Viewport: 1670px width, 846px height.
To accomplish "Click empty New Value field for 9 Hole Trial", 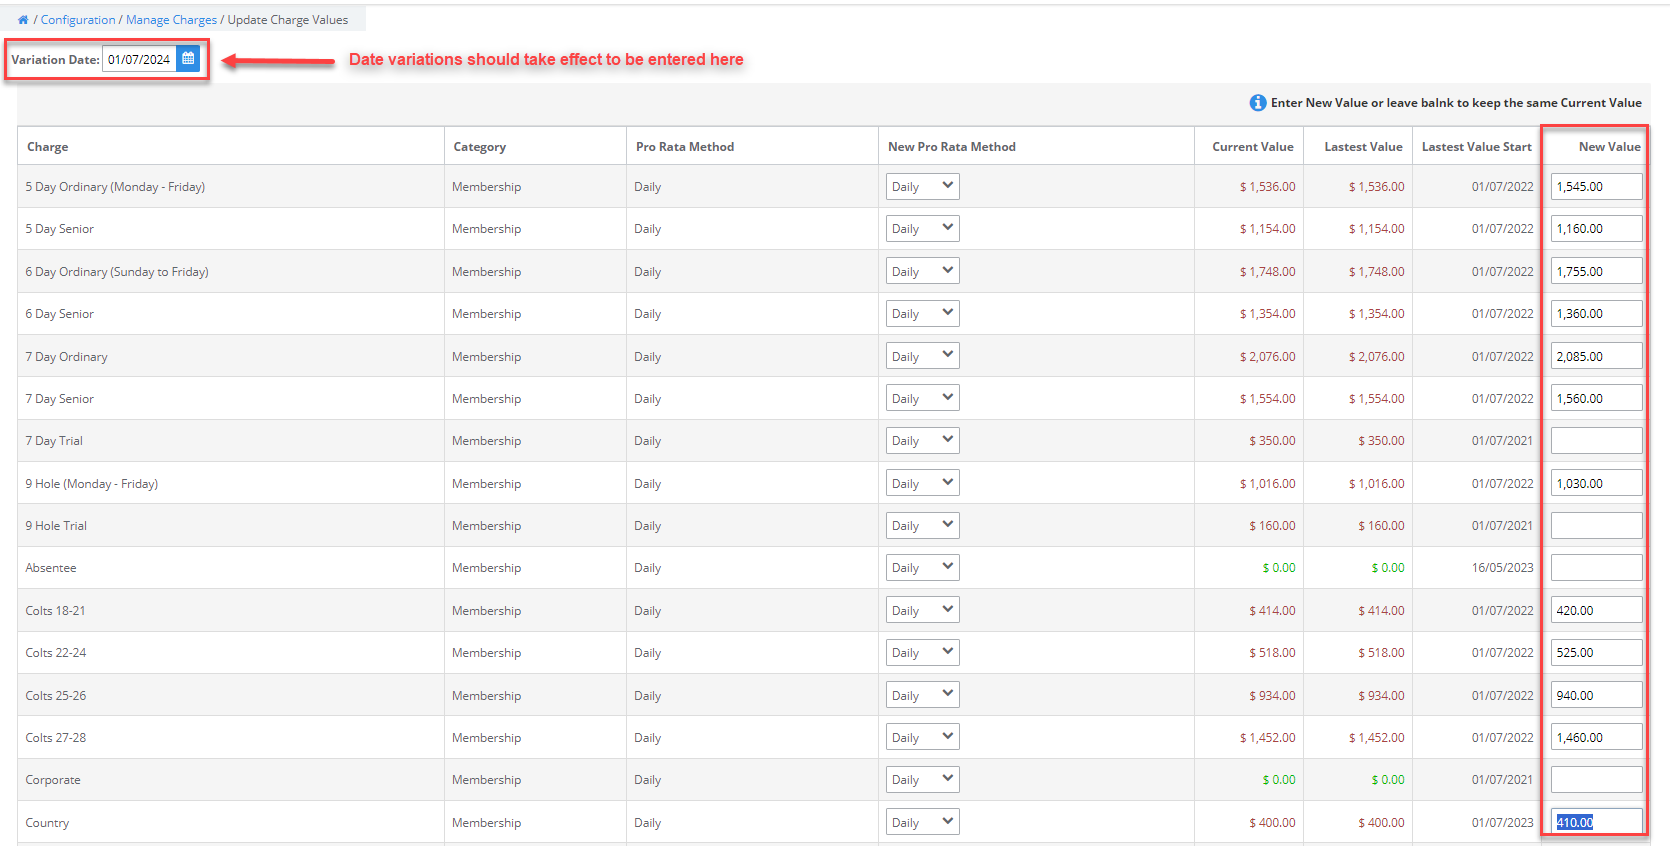I will pyautogui.click(x=1596, y=526).
